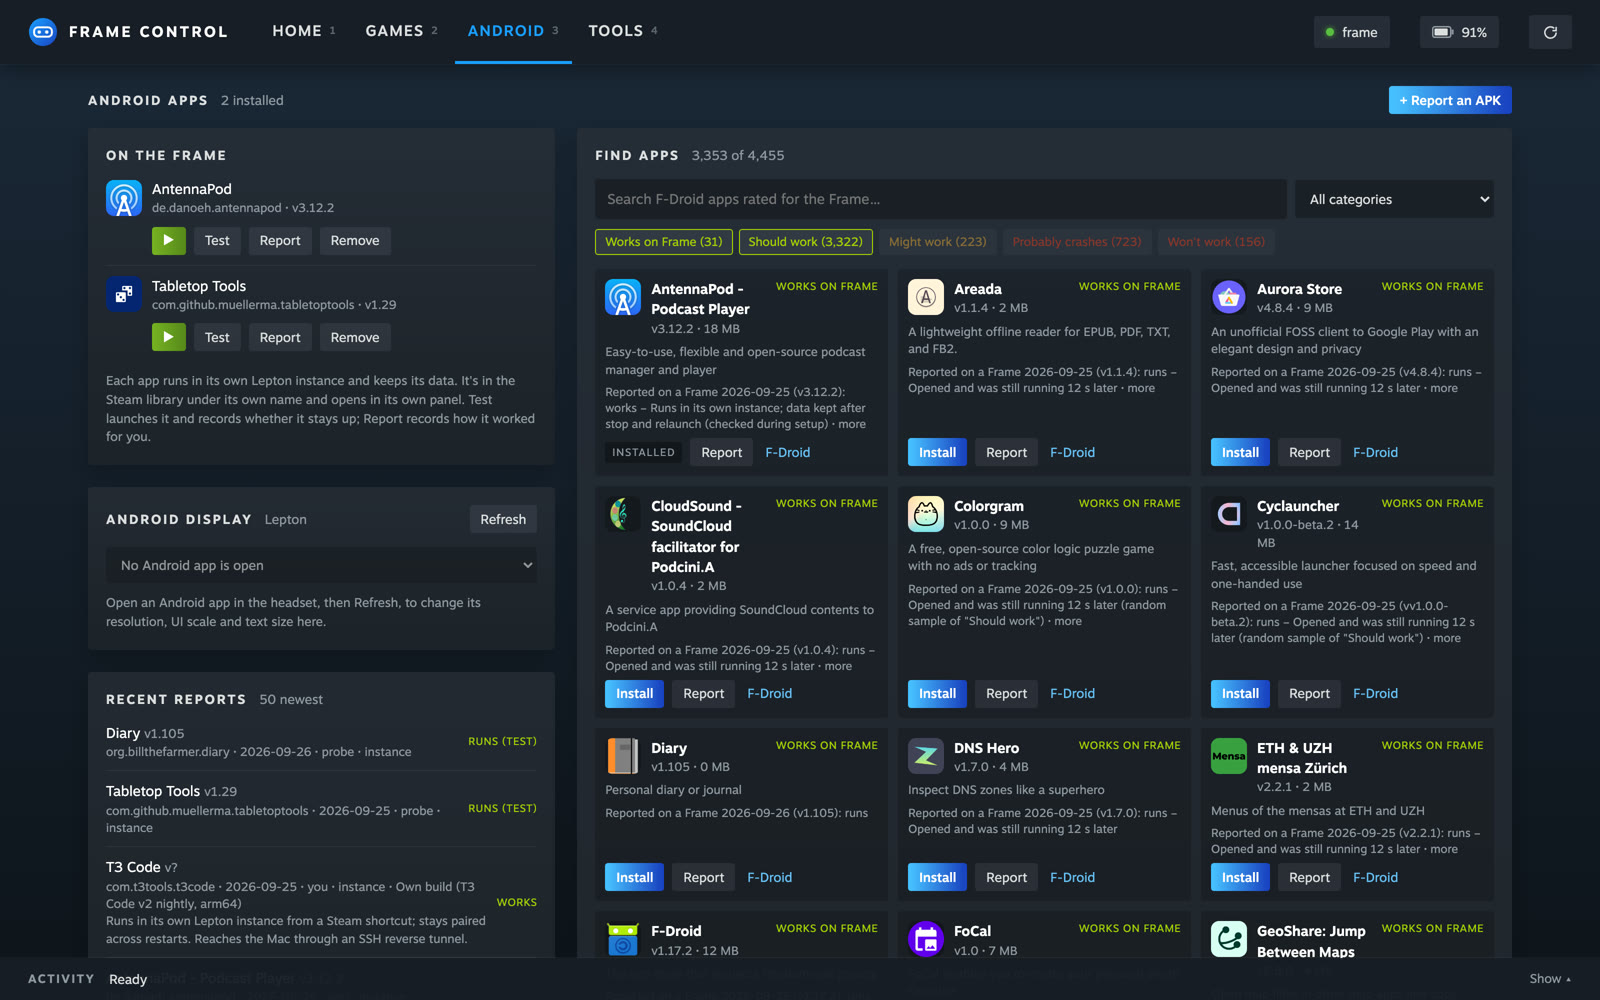The height and width of the screenshot is (1000, 1600).
Task: Open F-Droid link for ETH & UZH mensa
Action: tap(1375, 877)
